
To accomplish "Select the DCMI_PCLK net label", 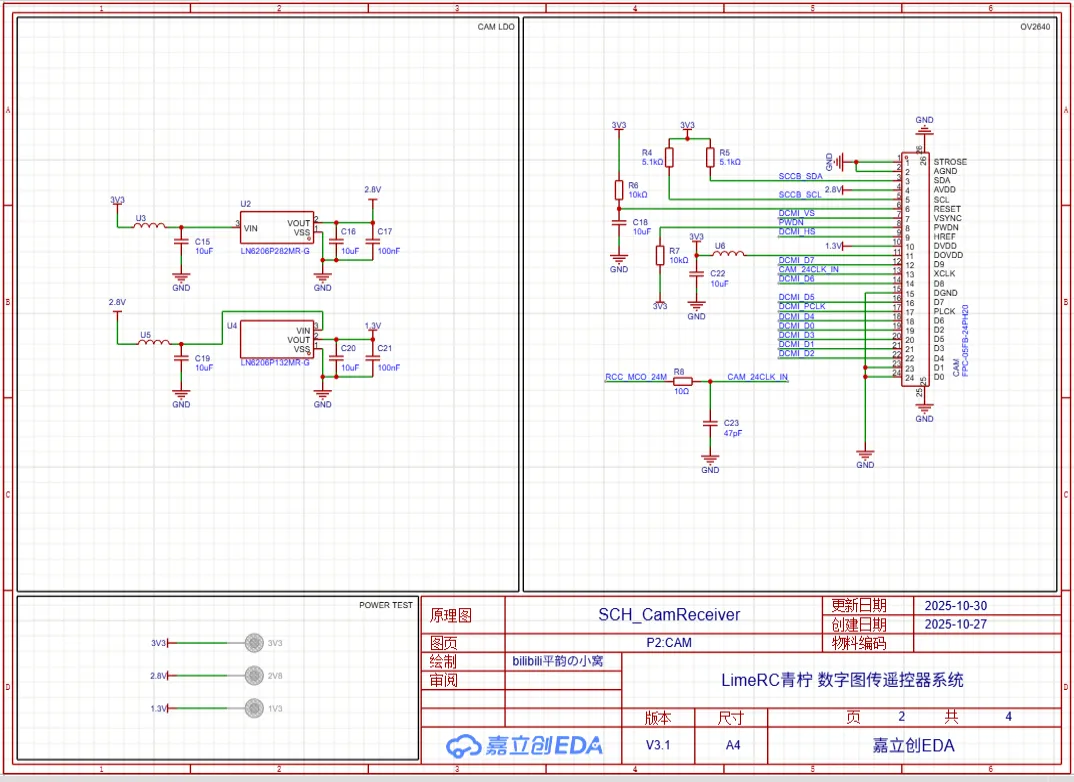I will pyautogui.click(x=802, y=306).
